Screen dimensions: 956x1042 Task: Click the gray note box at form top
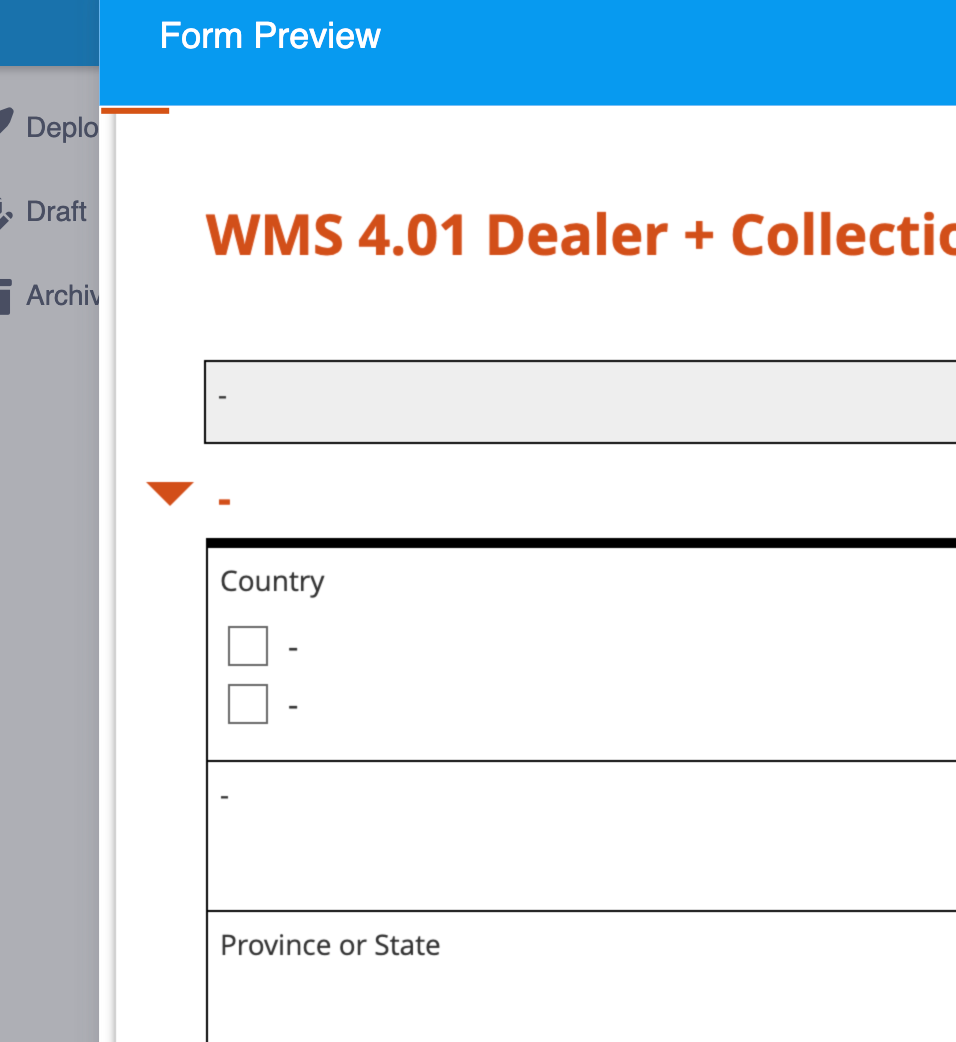pyautogui.click(x=580, y=401)
